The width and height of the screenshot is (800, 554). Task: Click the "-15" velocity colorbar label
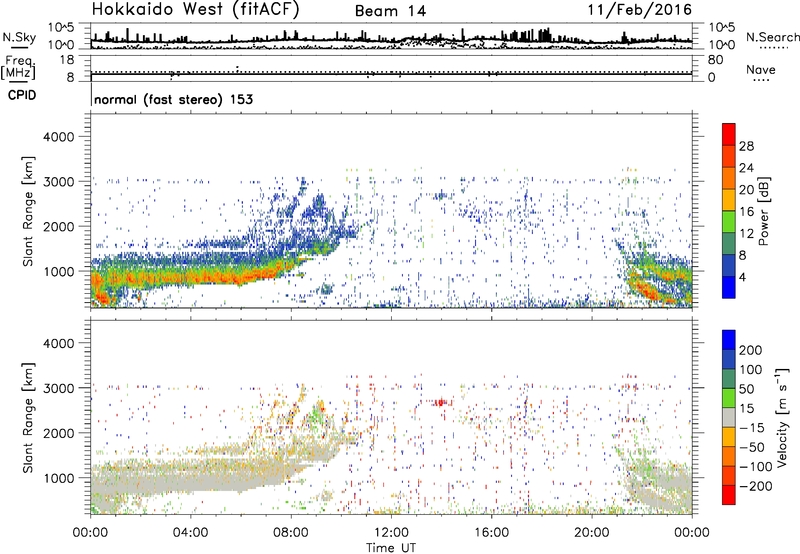752,428
